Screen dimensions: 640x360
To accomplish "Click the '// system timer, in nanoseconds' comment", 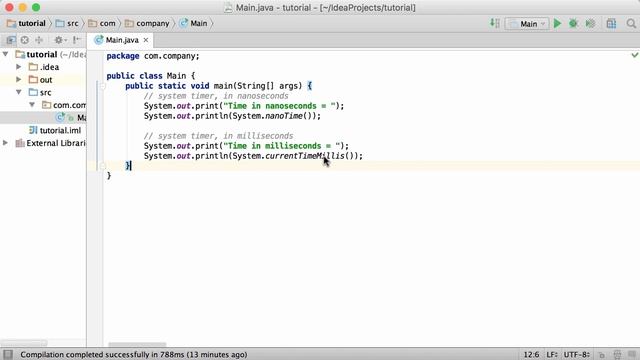I will (216, 96).
